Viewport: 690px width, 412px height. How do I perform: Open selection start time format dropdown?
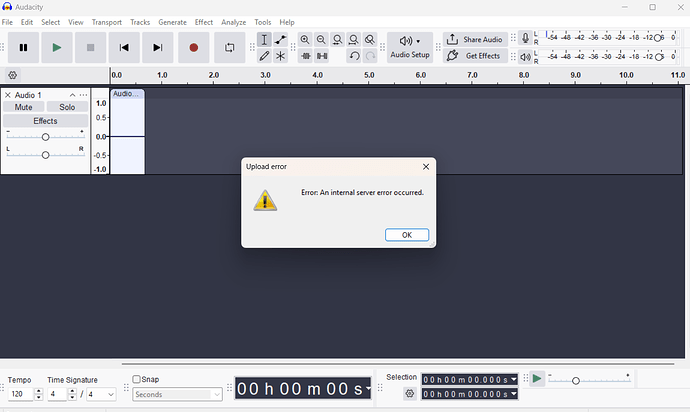514,379
